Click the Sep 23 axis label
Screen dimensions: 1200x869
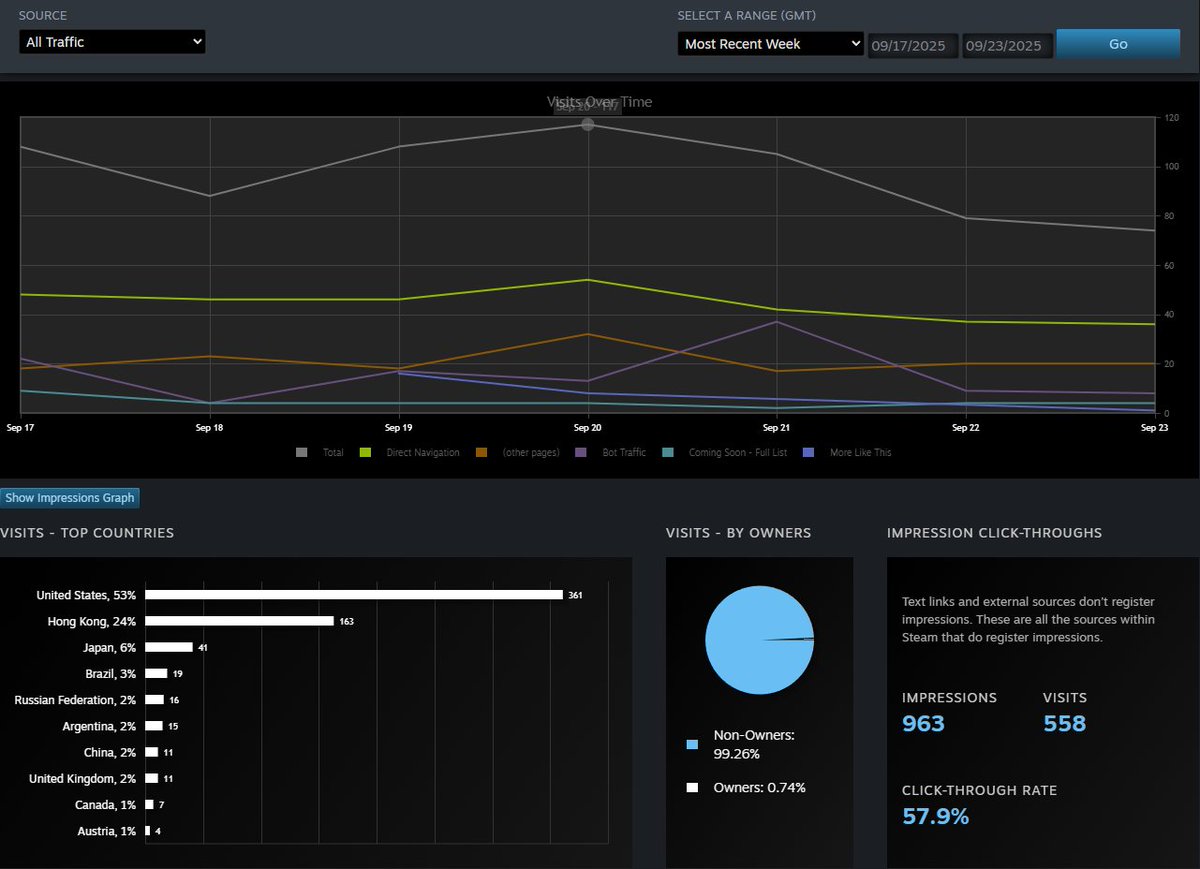pyautogui.click(x=1155, y=427)
